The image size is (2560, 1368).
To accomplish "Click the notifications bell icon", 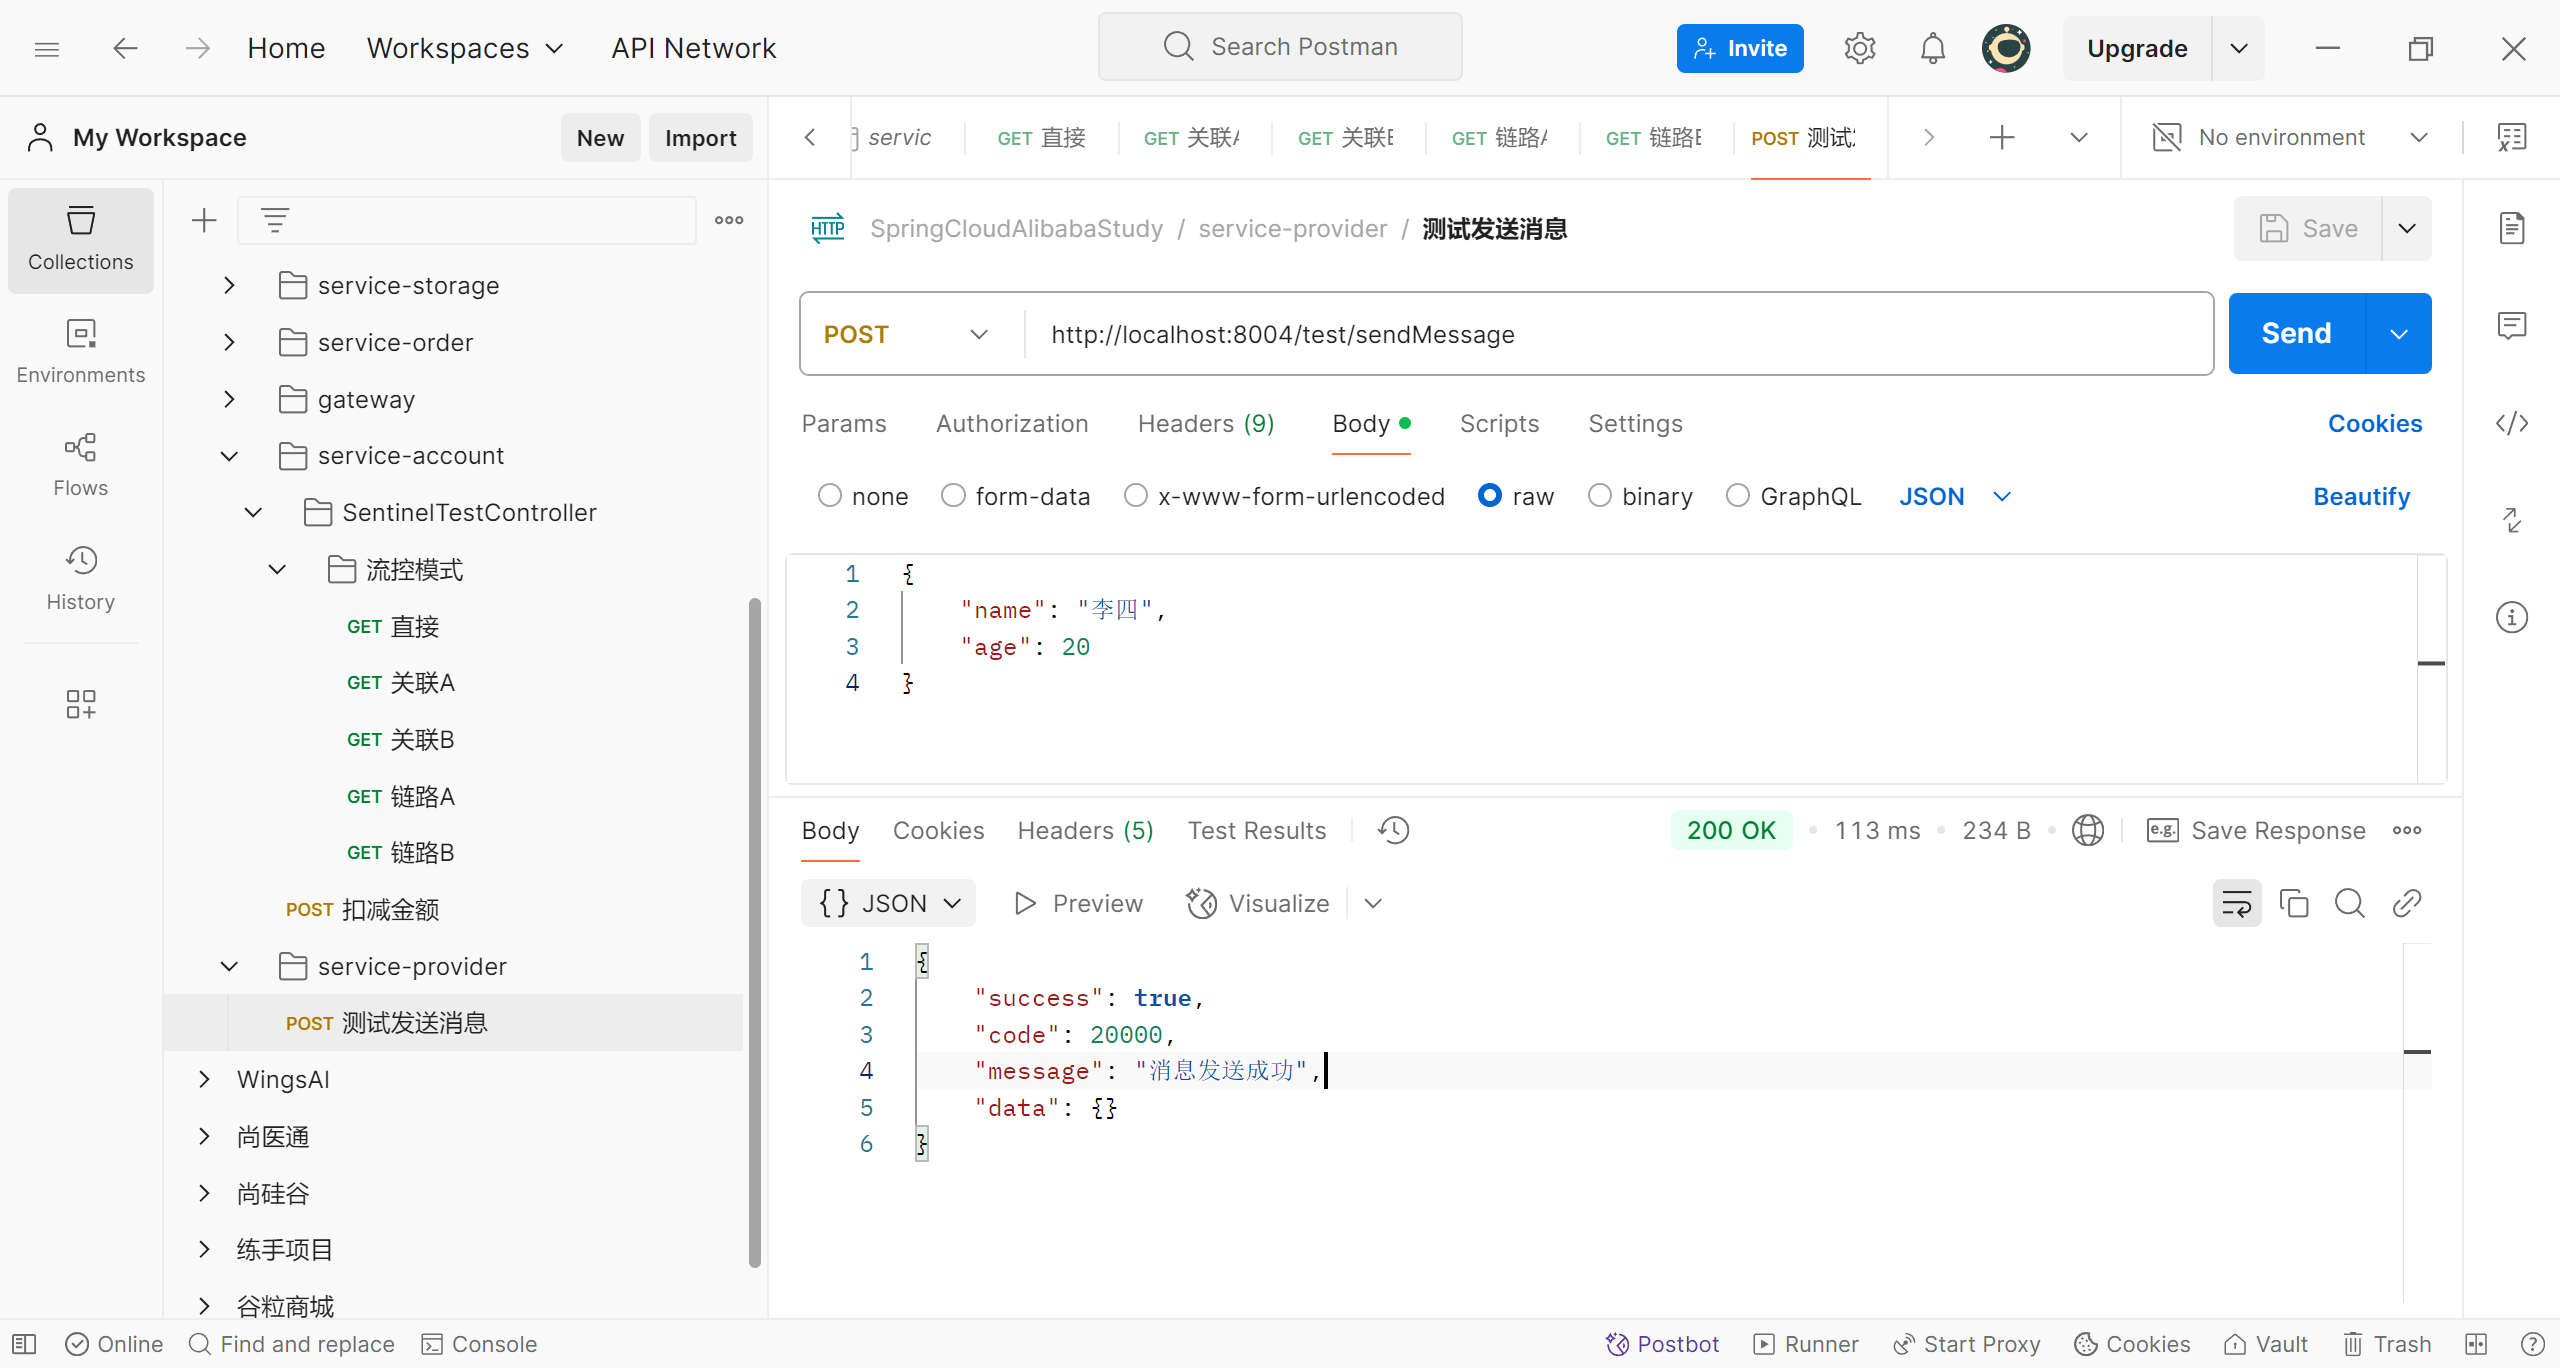I will [1932, 48].
